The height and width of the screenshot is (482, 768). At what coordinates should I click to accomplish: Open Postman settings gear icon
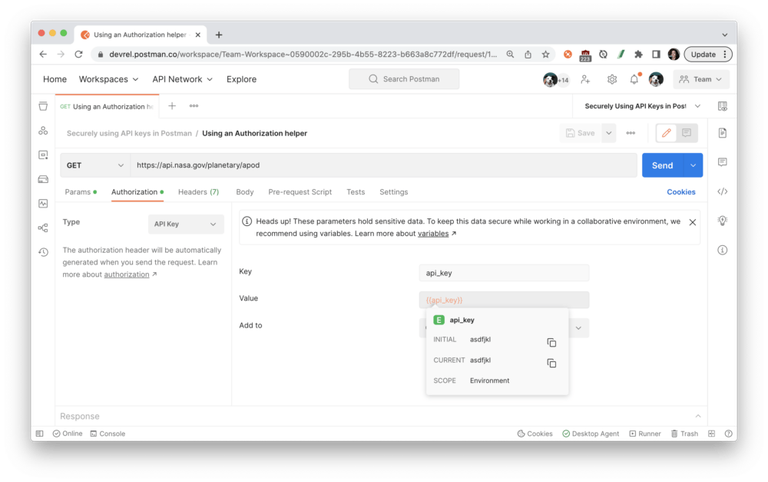click(612, 79)
